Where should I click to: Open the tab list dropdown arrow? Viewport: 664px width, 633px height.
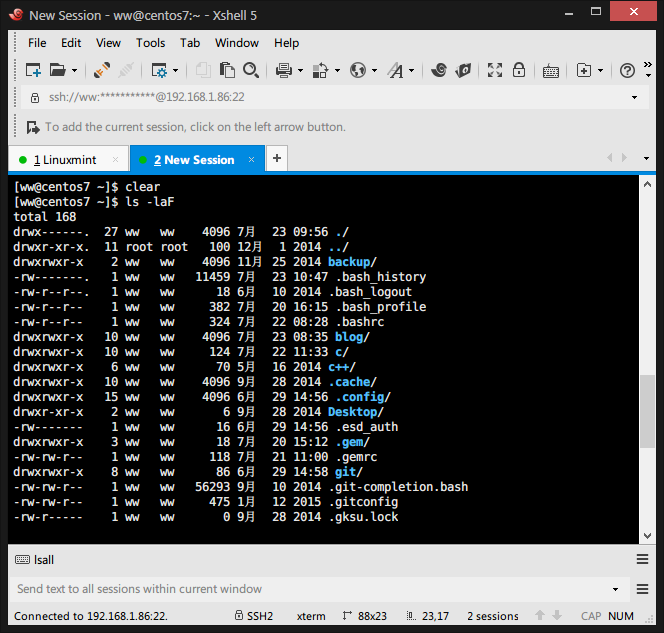pos(646,158)
